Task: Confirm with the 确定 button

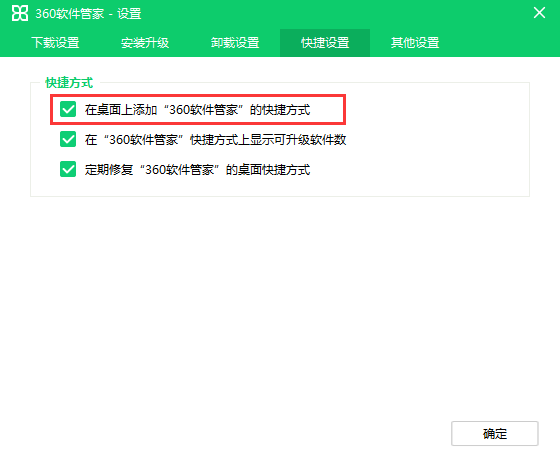Action: click(495, 434)
